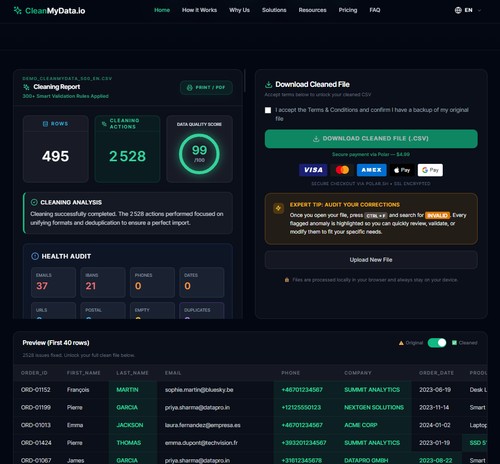Select email emma.dupont@techvision.fr
This screenshot has height=464, width=500.
tap(201, 443)
